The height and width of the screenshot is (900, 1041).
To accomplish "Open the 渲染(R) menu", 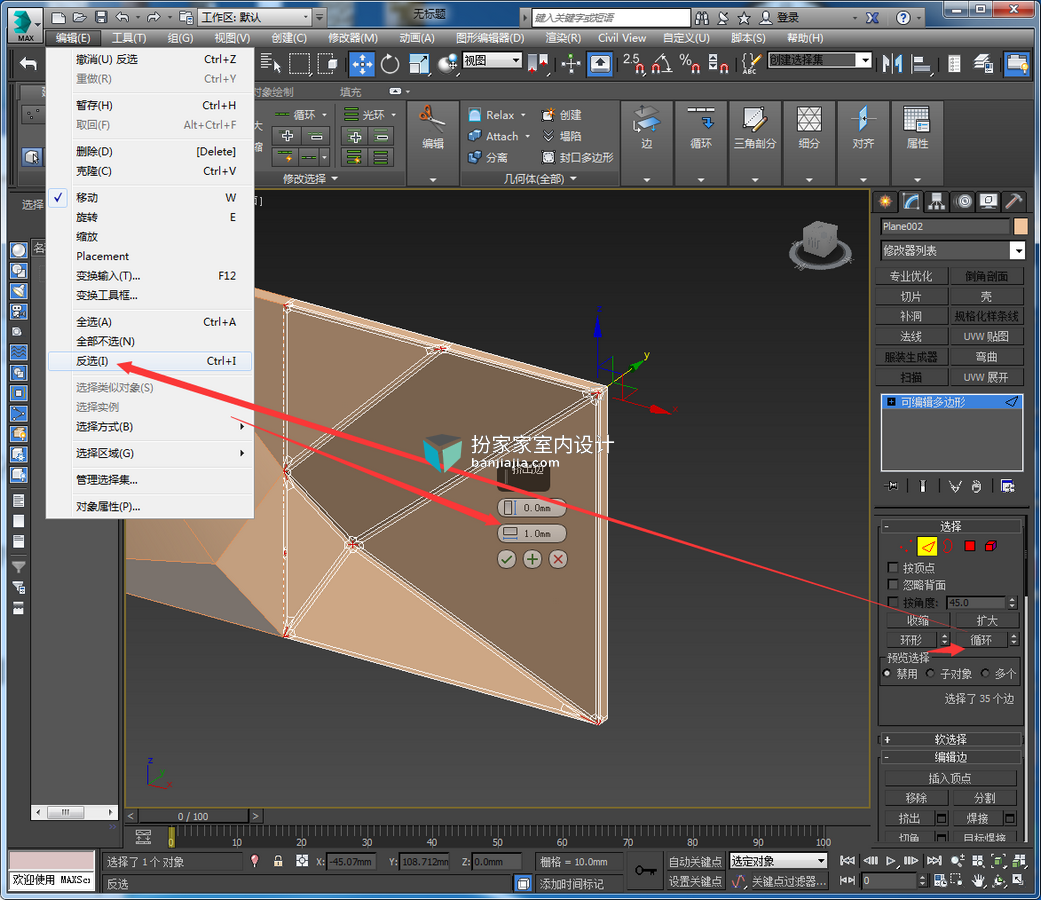I will [562, 38].
